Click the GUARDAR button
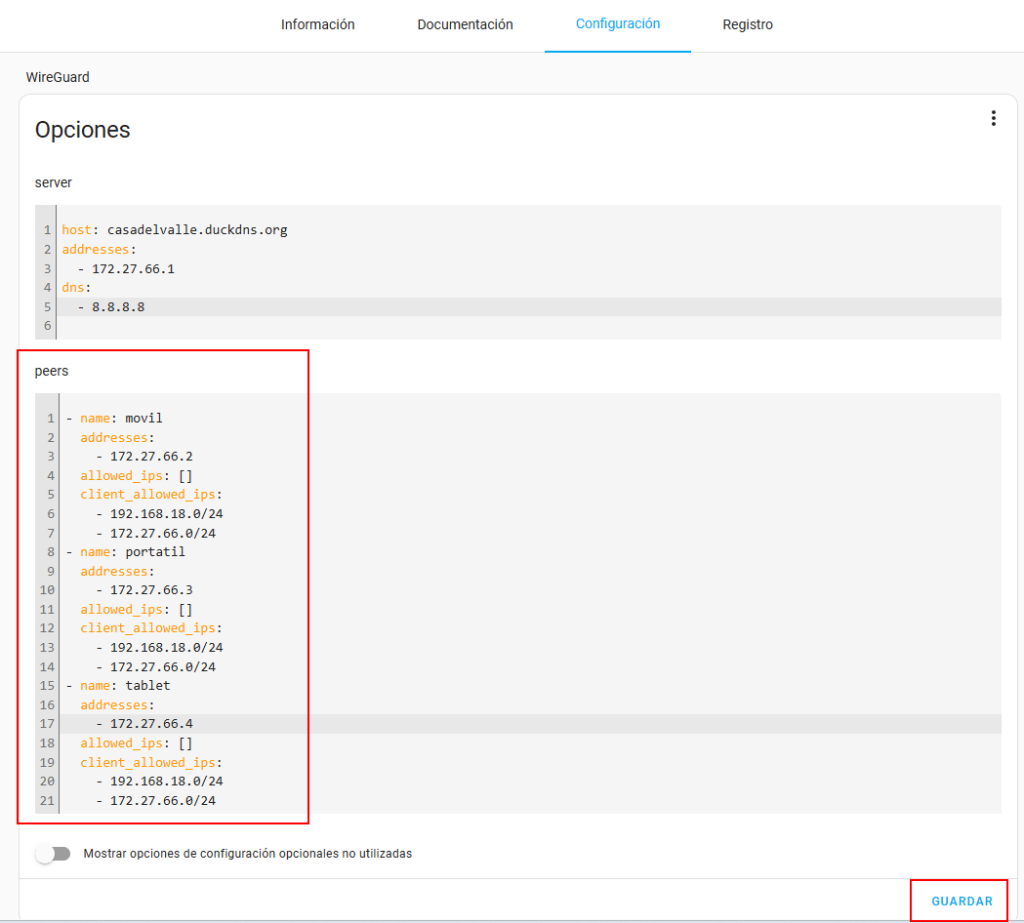 [x=961, y=901]
